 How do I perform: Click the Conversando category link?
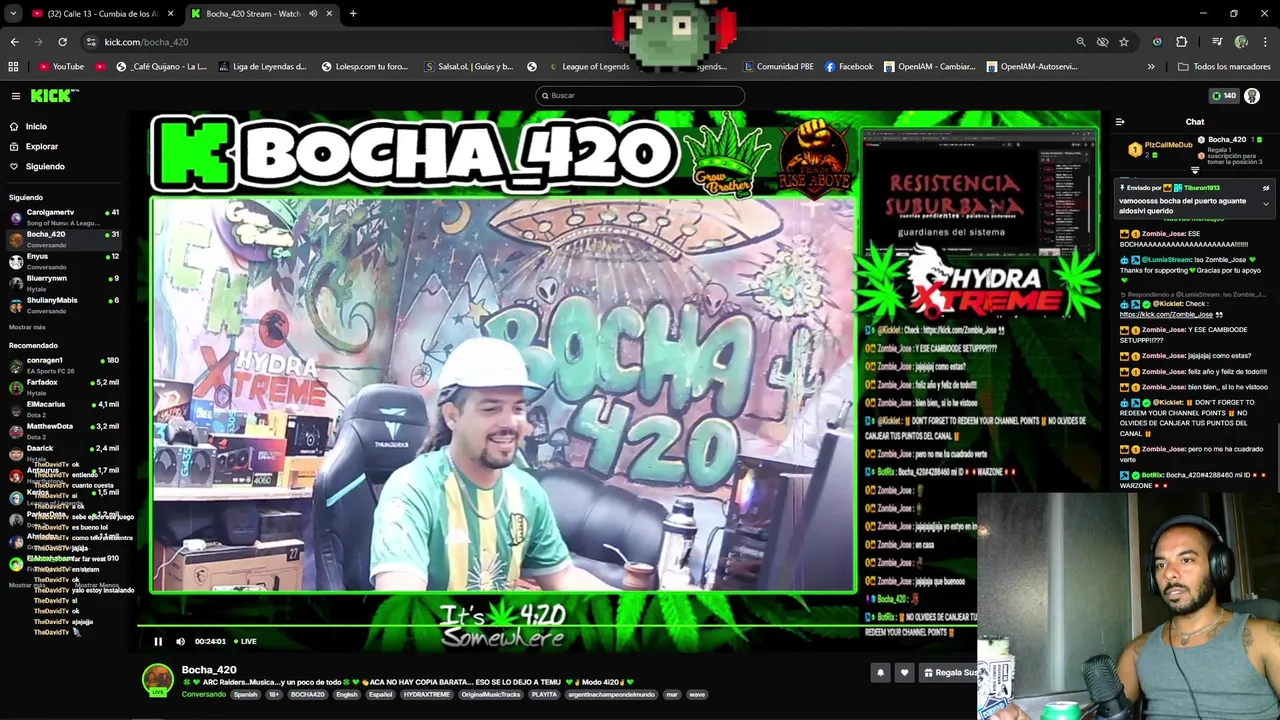click(204, 694)
